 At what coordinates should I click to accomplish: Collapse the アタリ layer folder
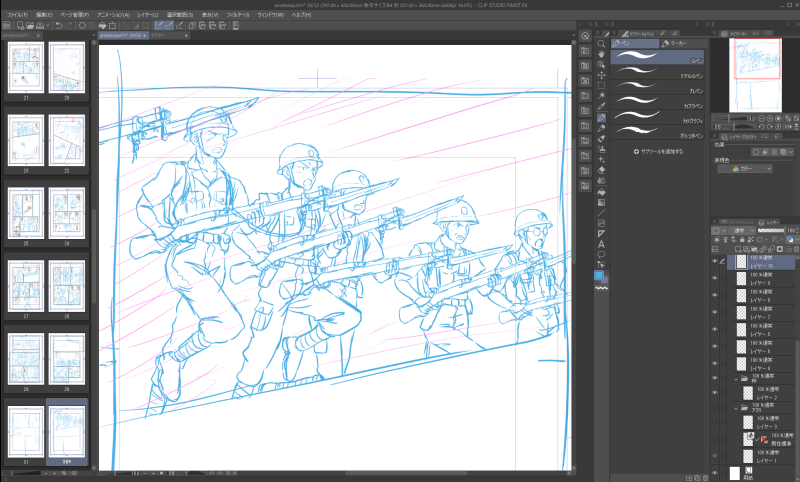pos(736,408)
